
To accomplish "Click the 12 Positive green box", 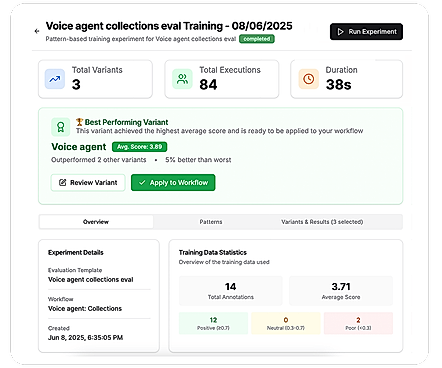I will tap(213, 323).
